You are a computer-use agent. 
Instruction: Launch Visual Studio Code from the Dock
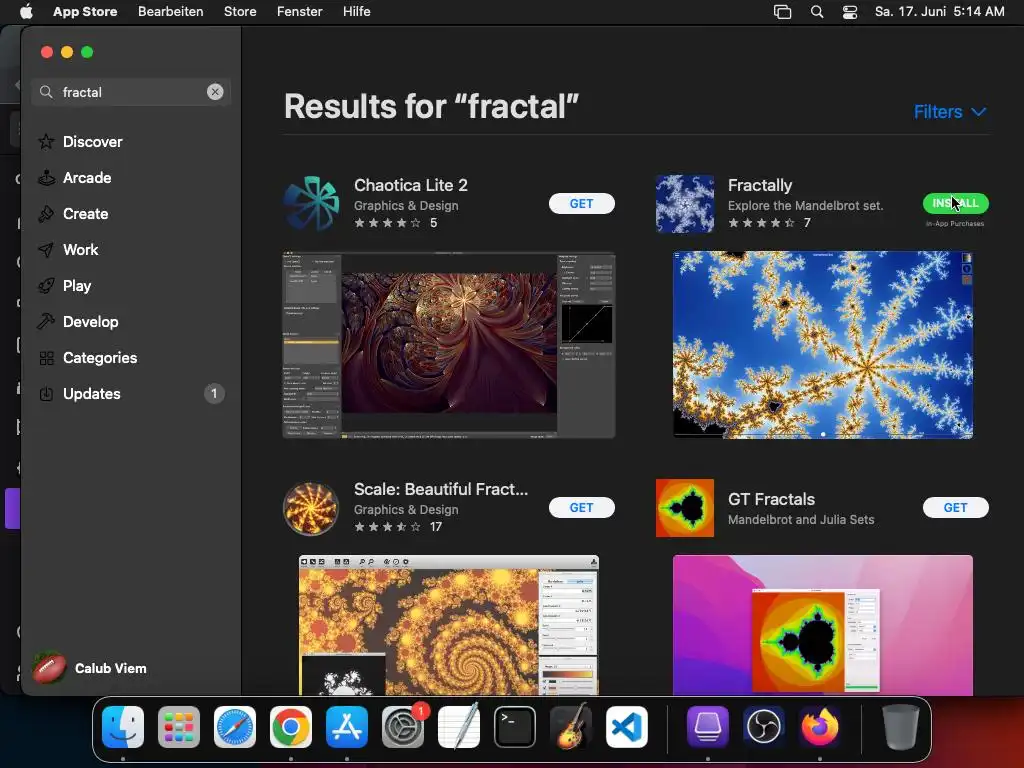(627, 727)
